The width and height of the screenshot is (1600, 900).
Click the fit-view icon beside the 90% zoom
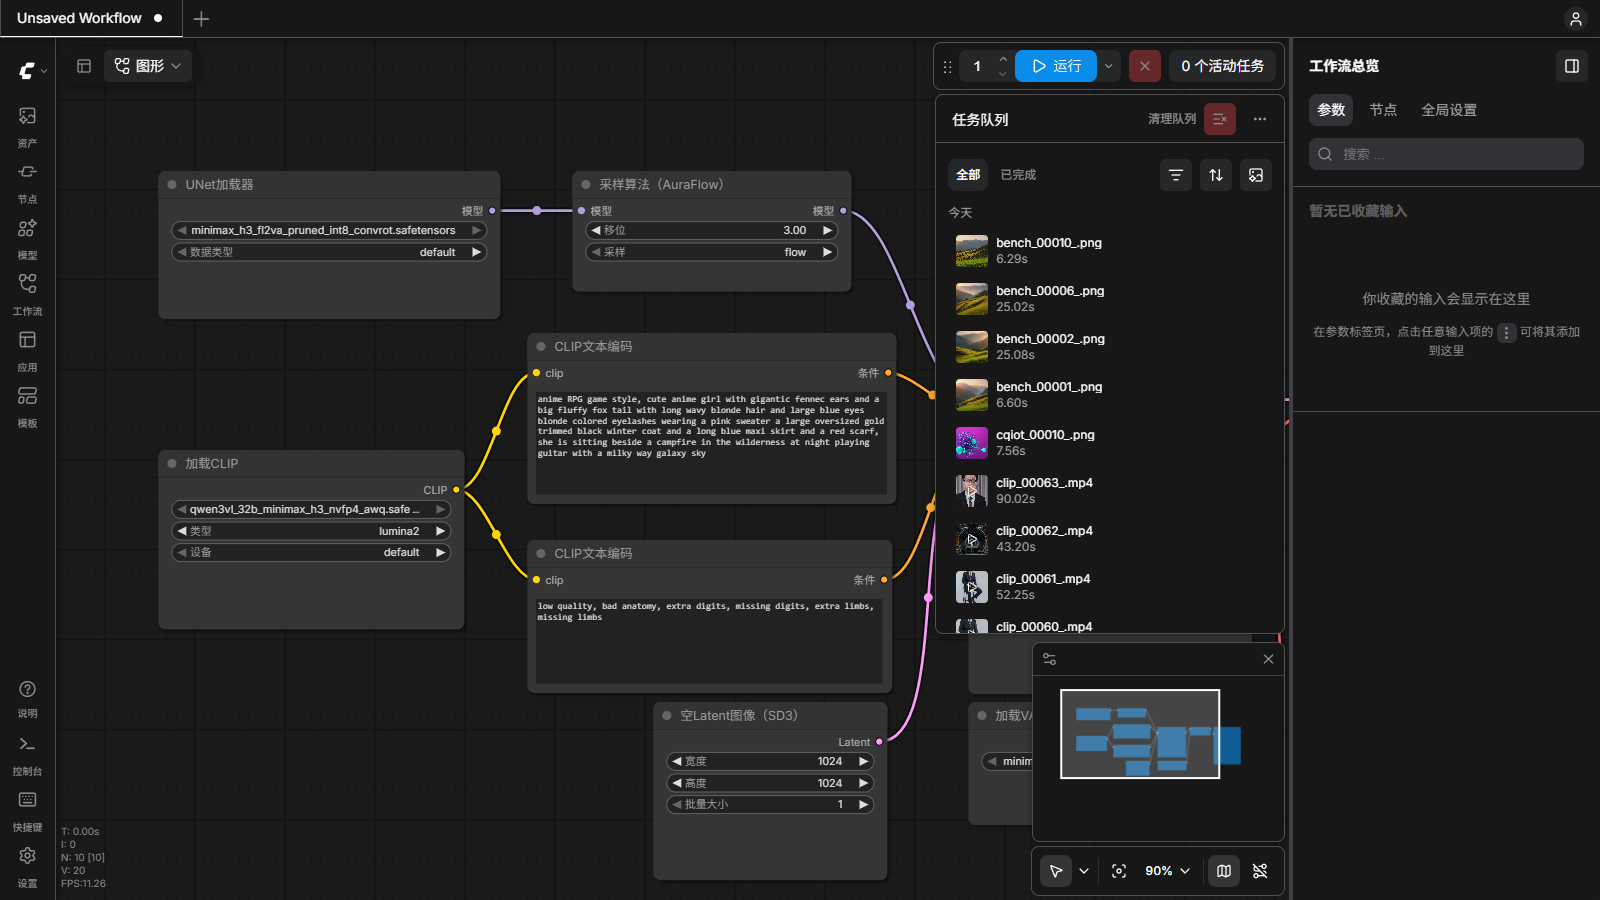(1119, 871)
